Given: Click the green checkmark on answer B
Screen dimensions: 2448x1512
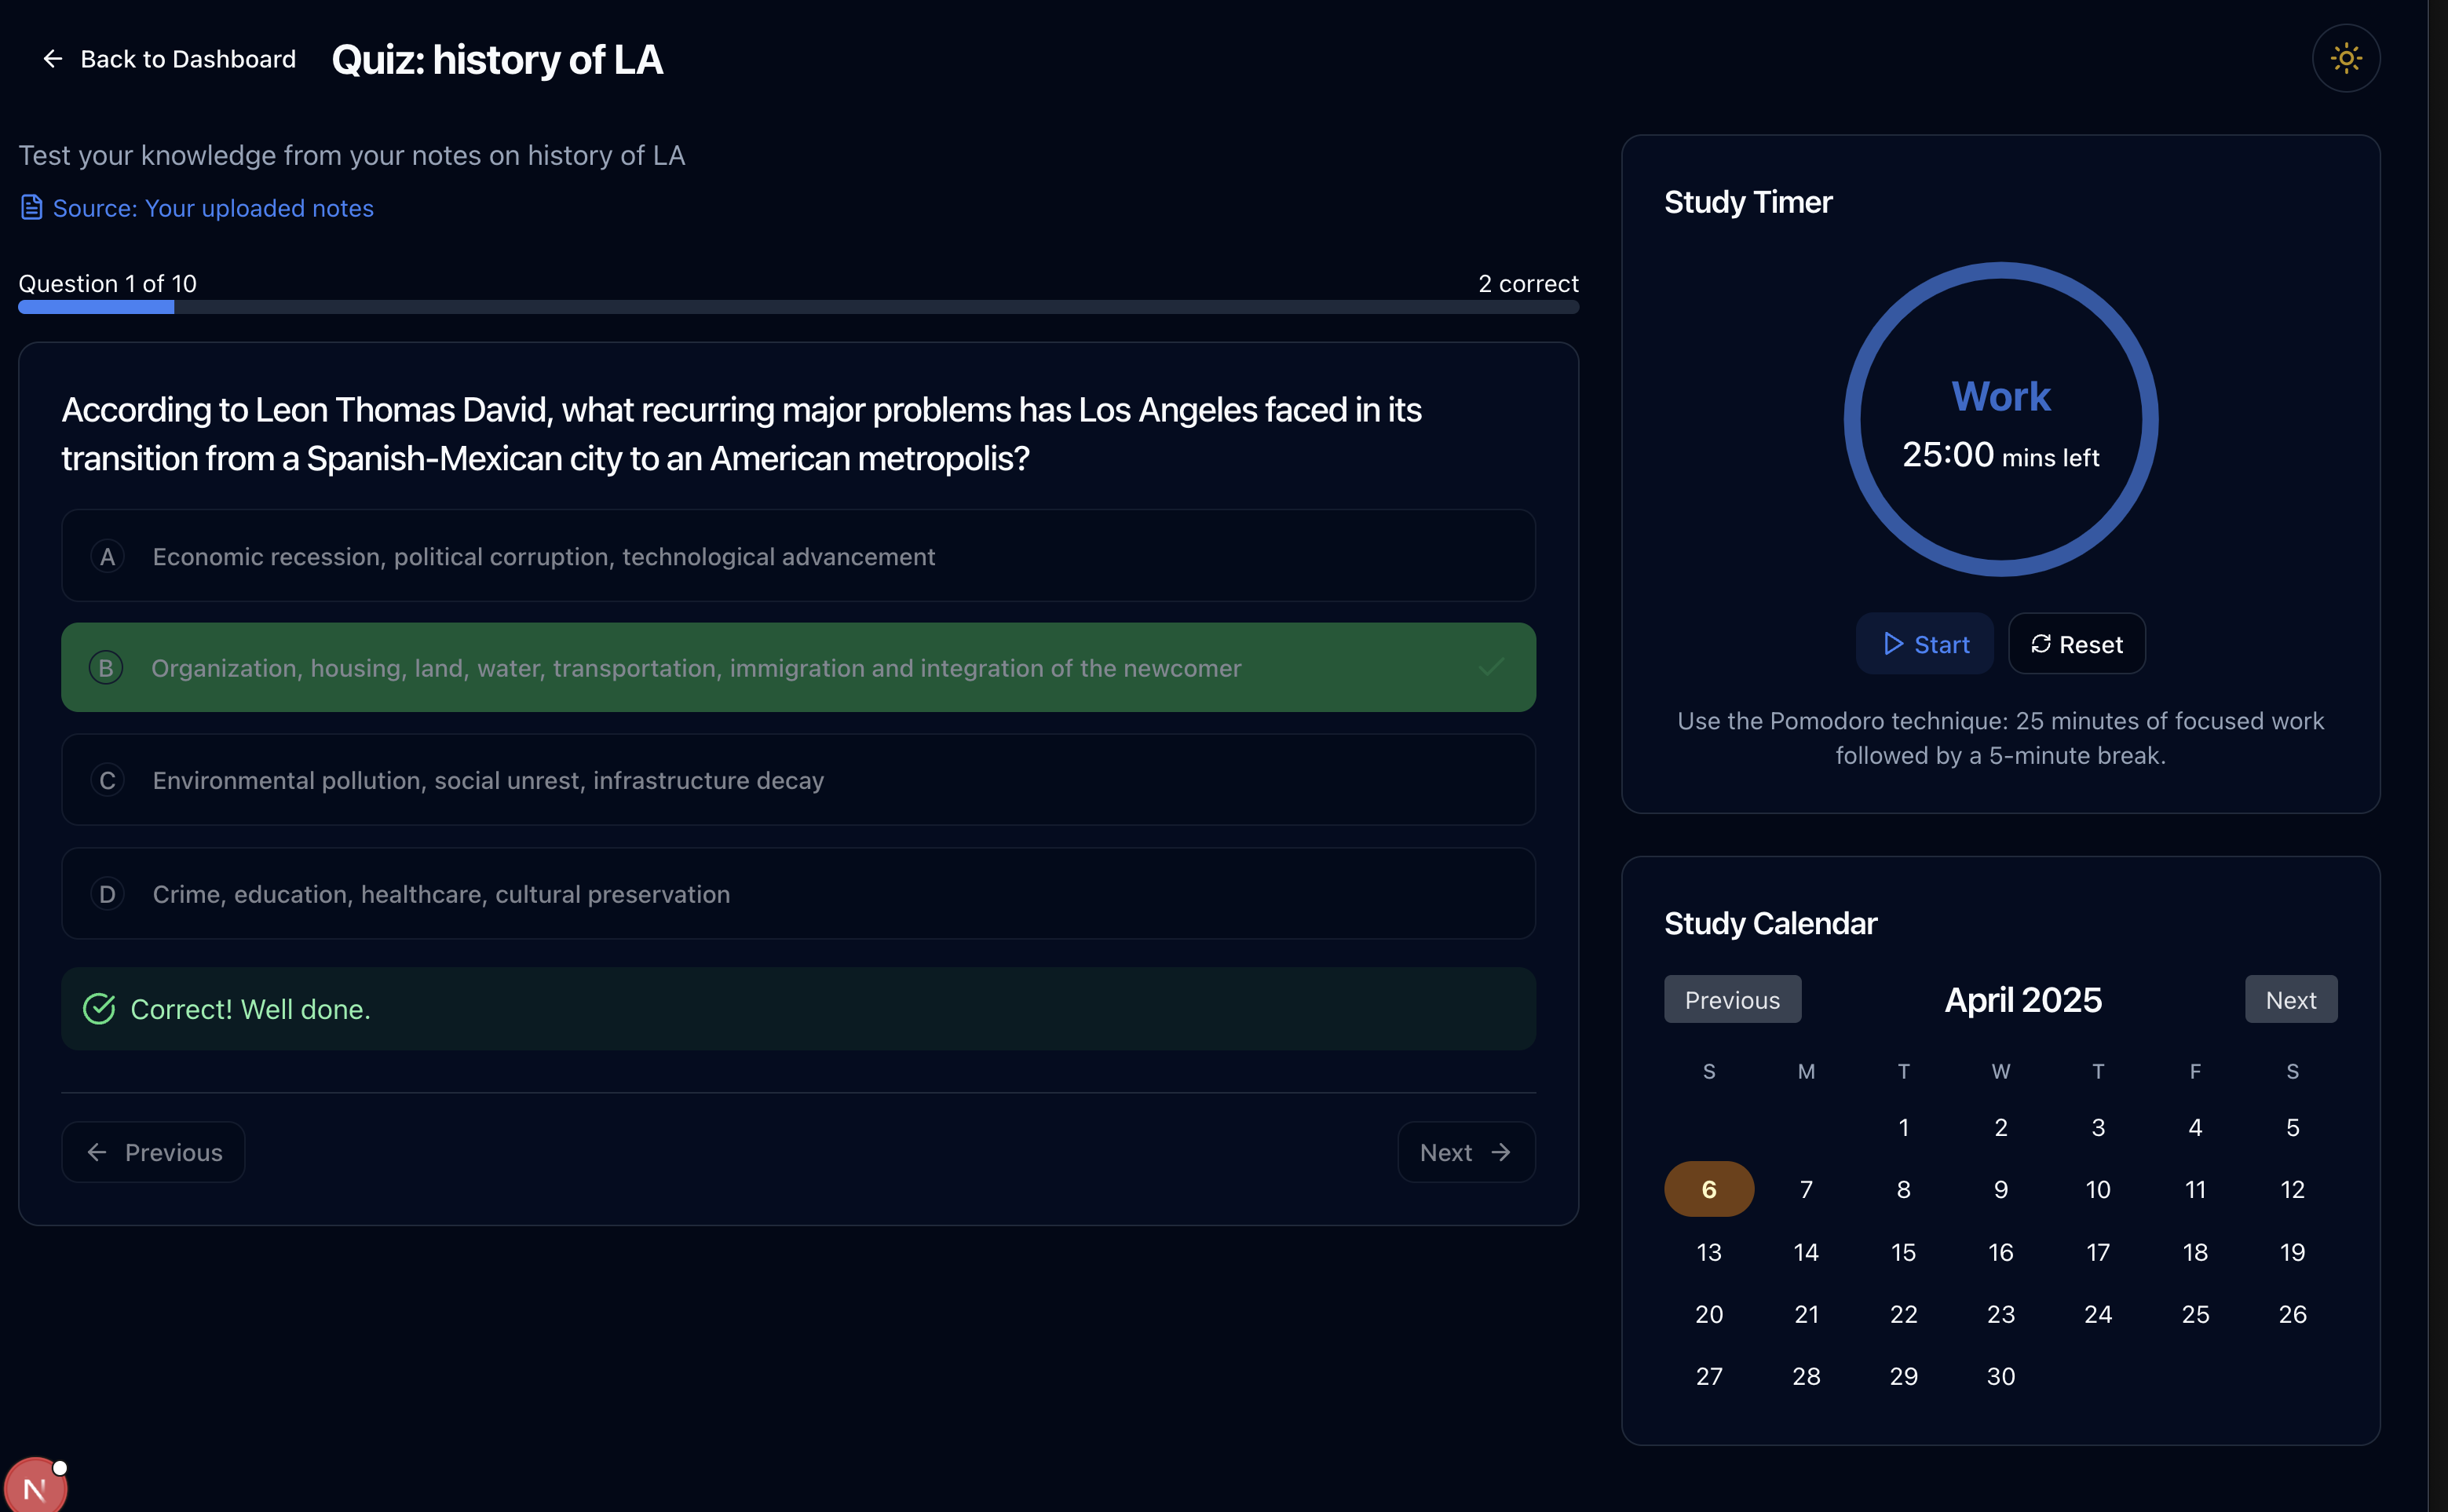Looking at the screenshot, I should [x=1490, y=667].
